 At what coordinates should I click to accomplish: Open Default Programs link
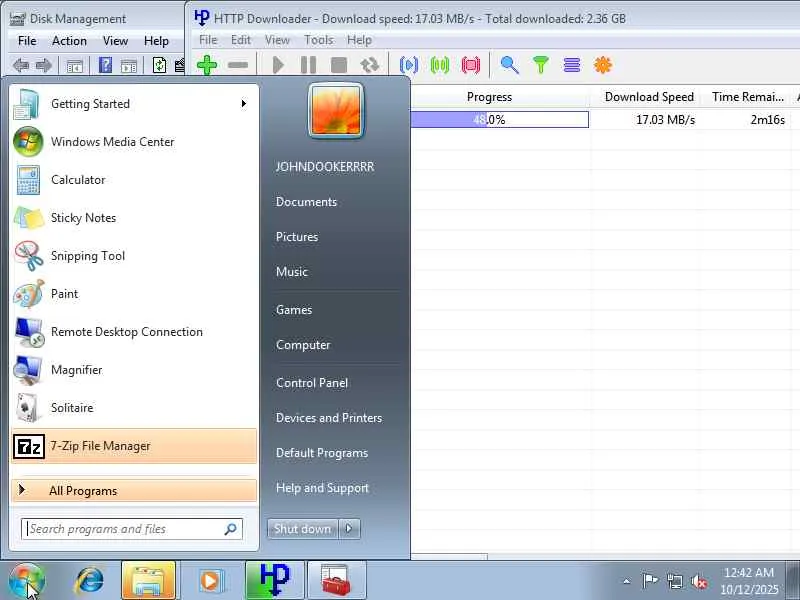click(322, 453)
